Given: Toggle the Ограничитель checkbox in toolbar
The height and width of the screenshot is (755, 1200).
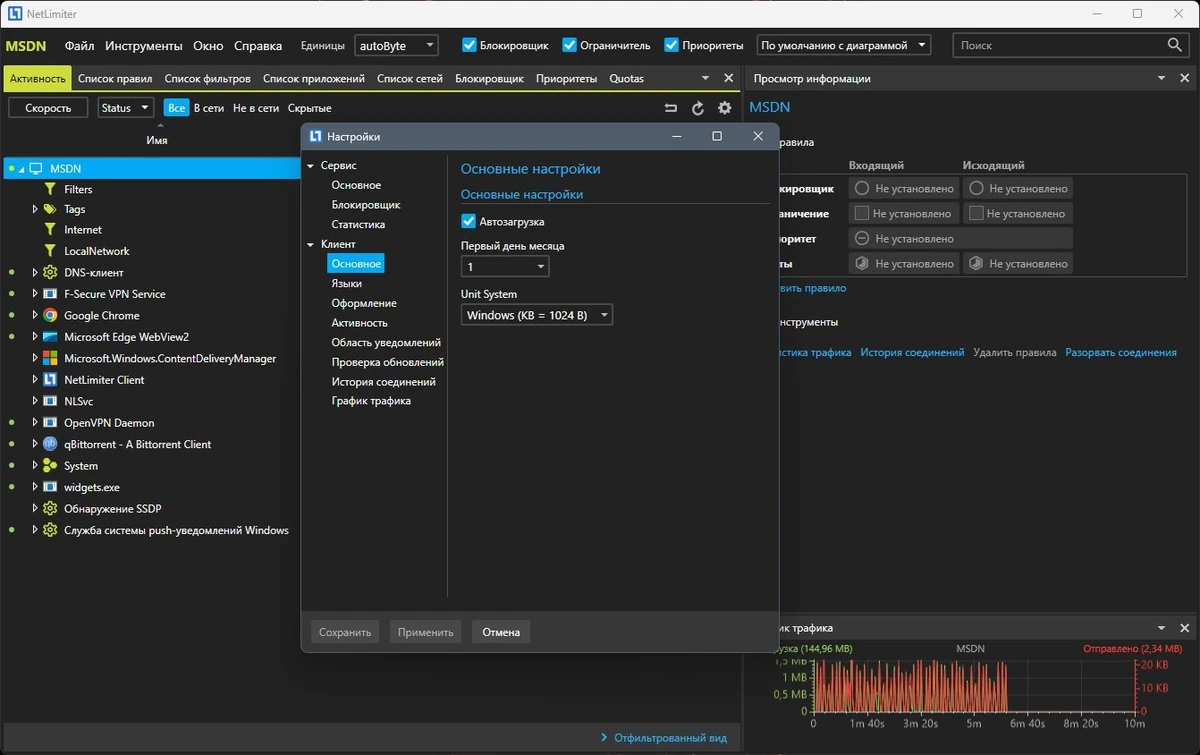Looking at the screenshot, I should point(570,45).
